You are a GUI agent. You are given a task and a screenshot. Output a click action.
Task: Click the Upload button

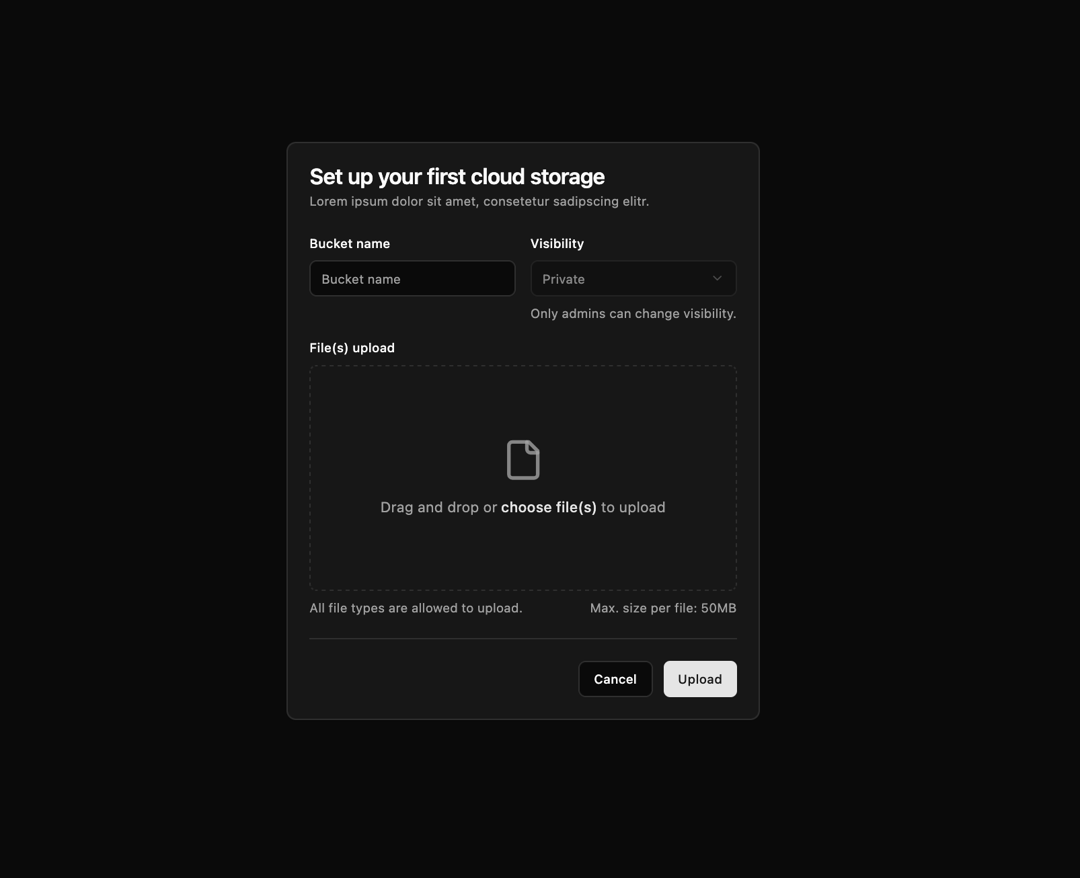coord(700,679)
